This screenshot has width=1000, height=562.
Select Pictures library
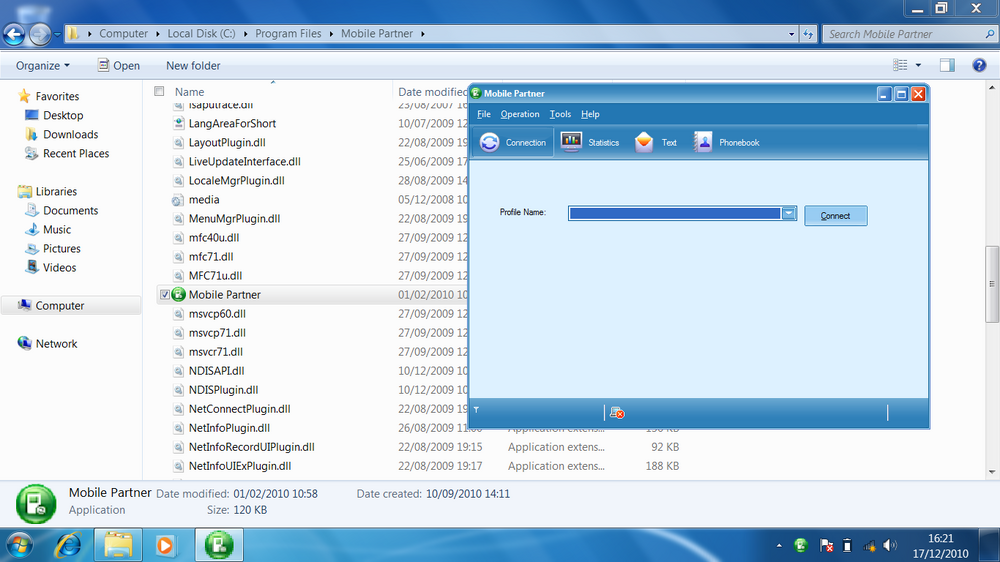coord(62,249)
